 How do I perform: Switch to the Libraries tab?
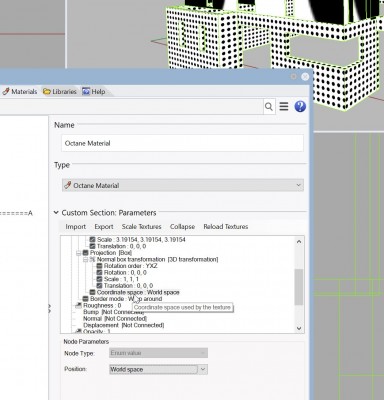[x=60, y=91]
